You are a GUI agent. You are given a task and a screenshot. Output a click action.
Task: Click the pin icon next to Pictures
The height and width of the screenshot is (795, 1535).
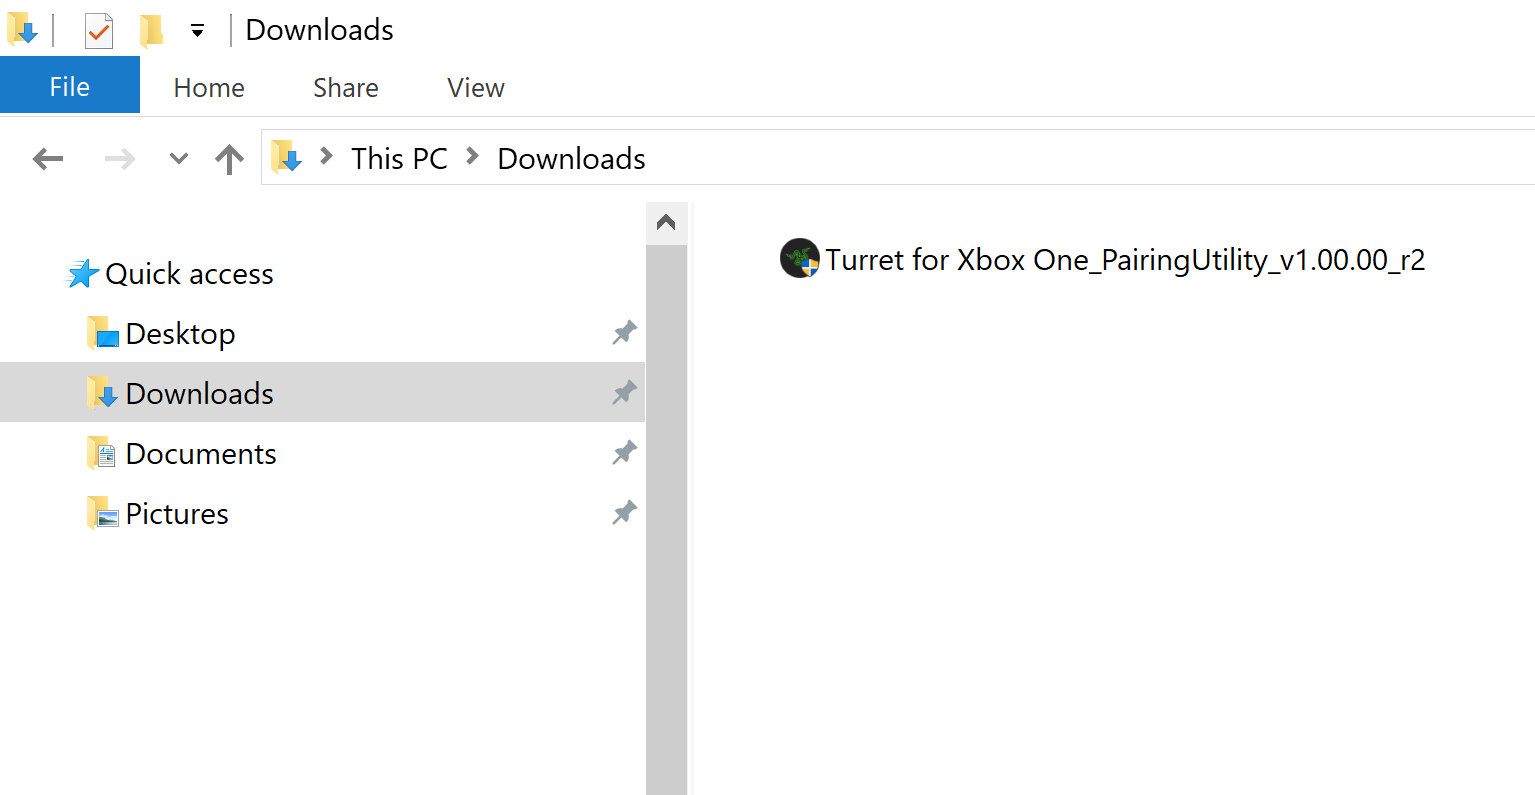click(x=623, y=512)
